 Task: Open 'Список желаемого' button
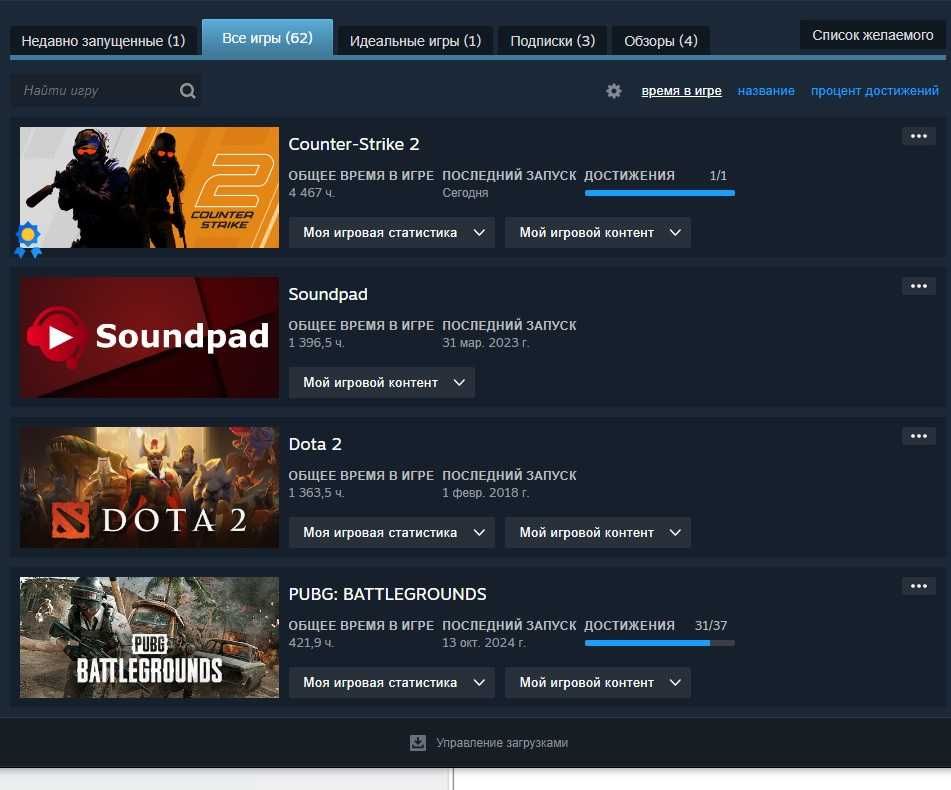click(x=873, y=35)
